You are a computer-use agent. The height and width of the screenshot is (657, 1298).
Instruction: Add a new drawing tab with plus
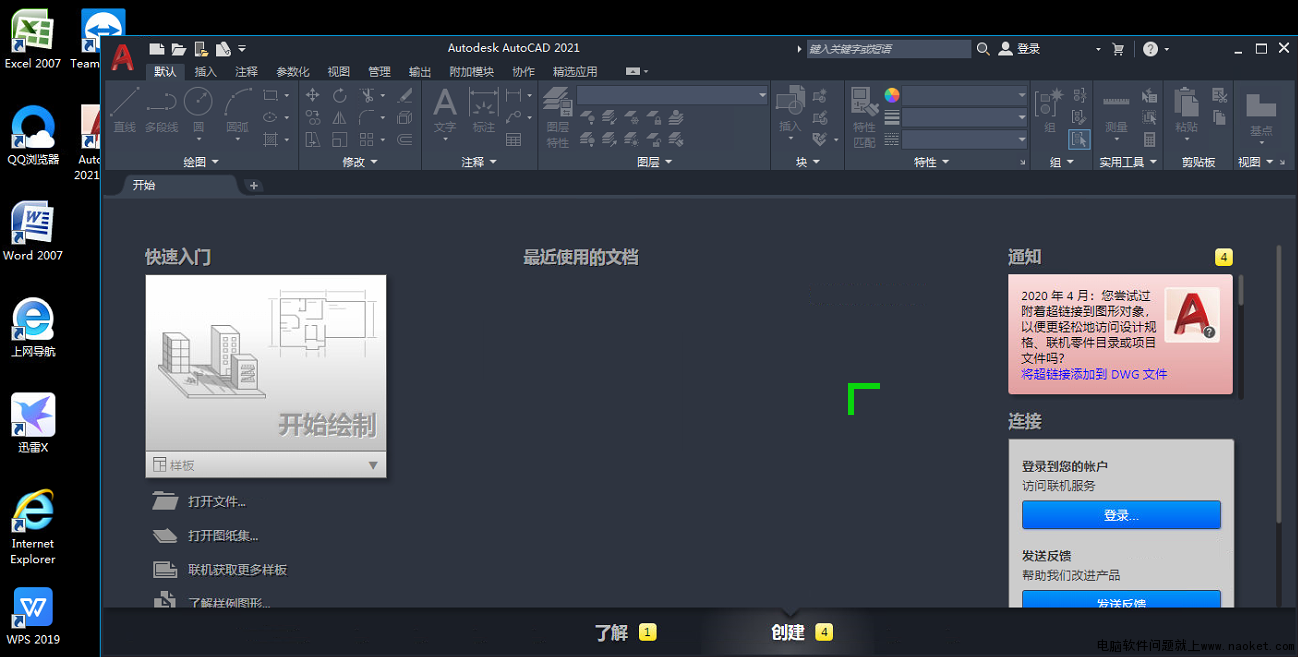pos(254,185)
